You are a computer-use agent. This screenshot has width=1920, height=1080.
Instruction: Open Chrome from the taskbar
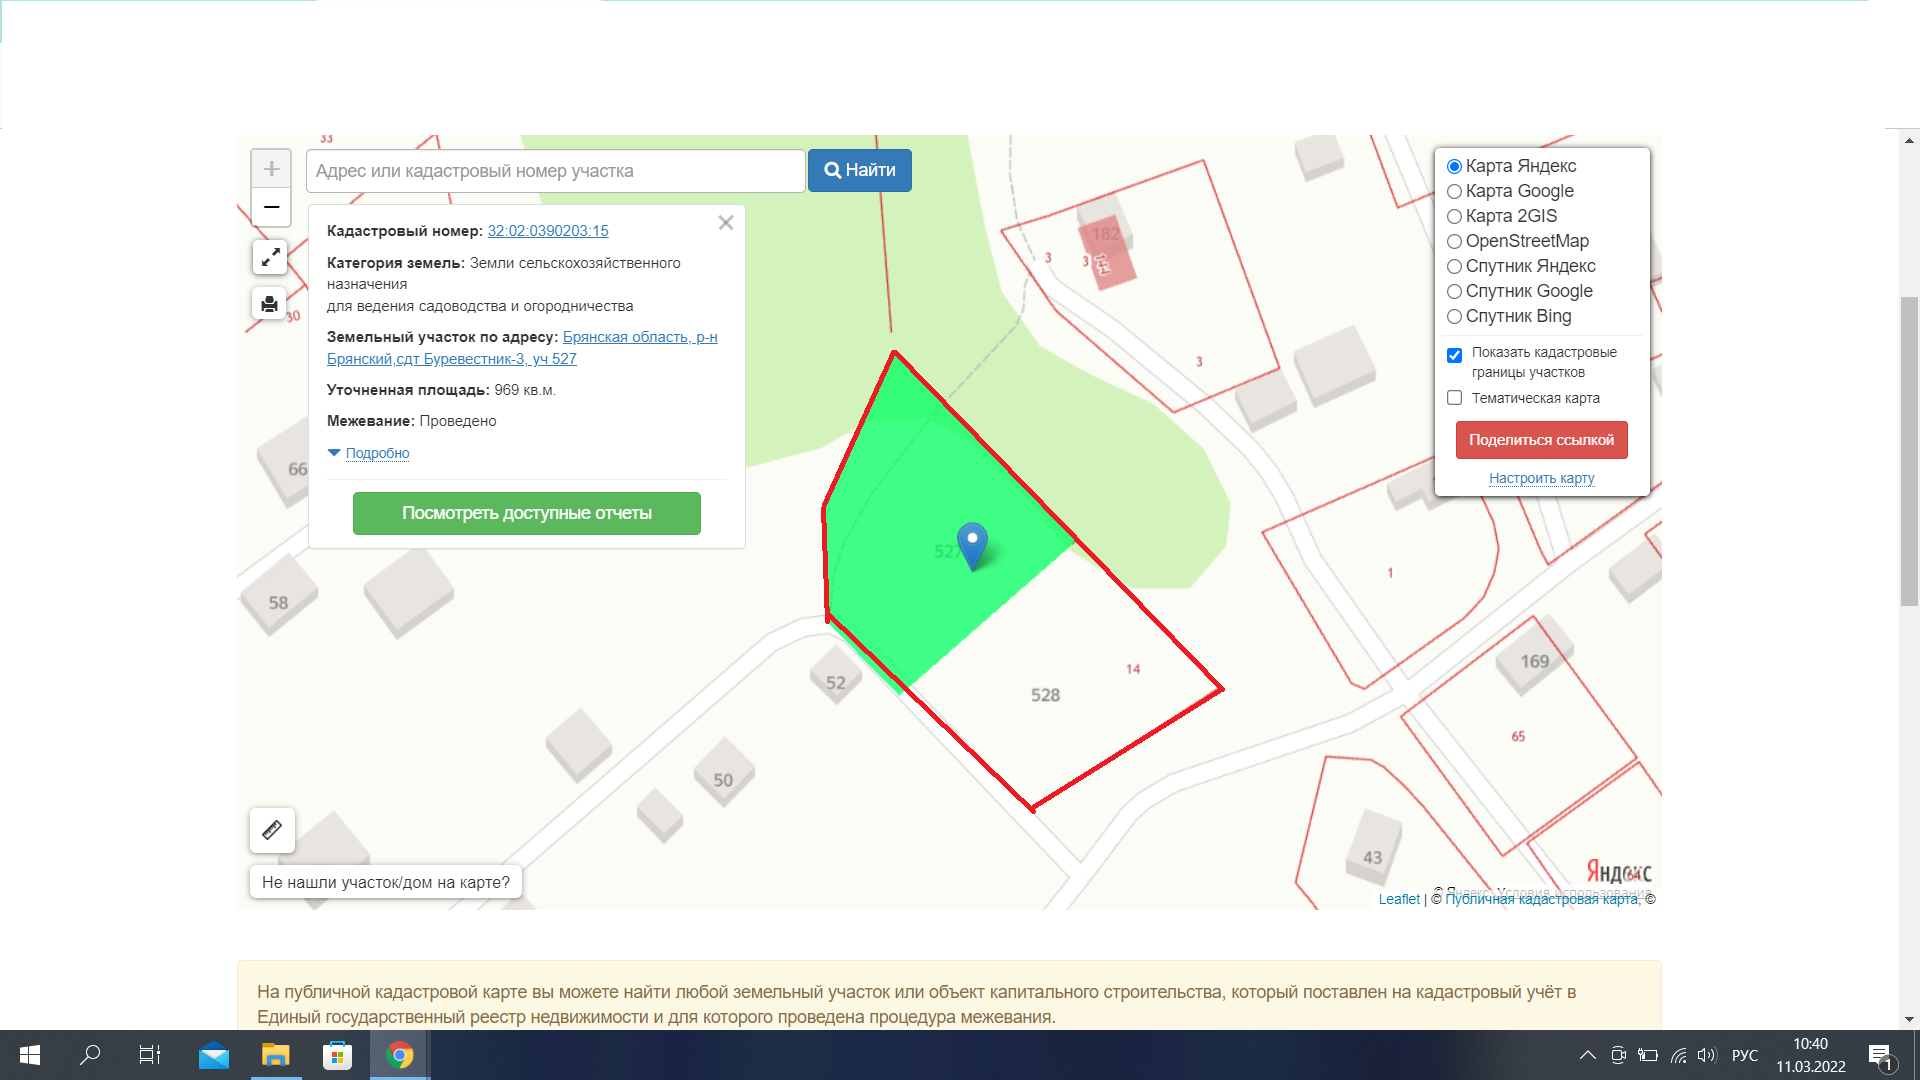(x=400, y=1055)
